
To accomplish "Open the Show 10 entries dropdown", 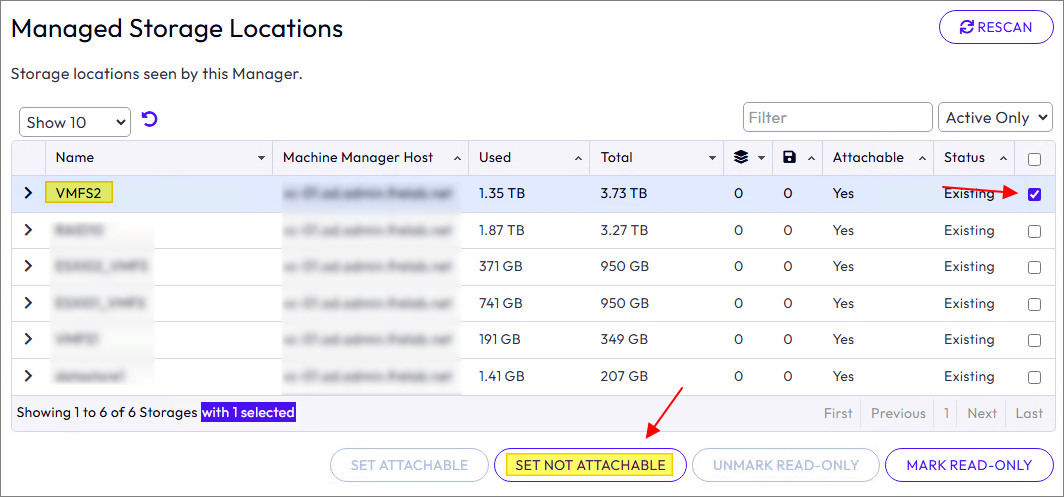I will tap(75, 122).
